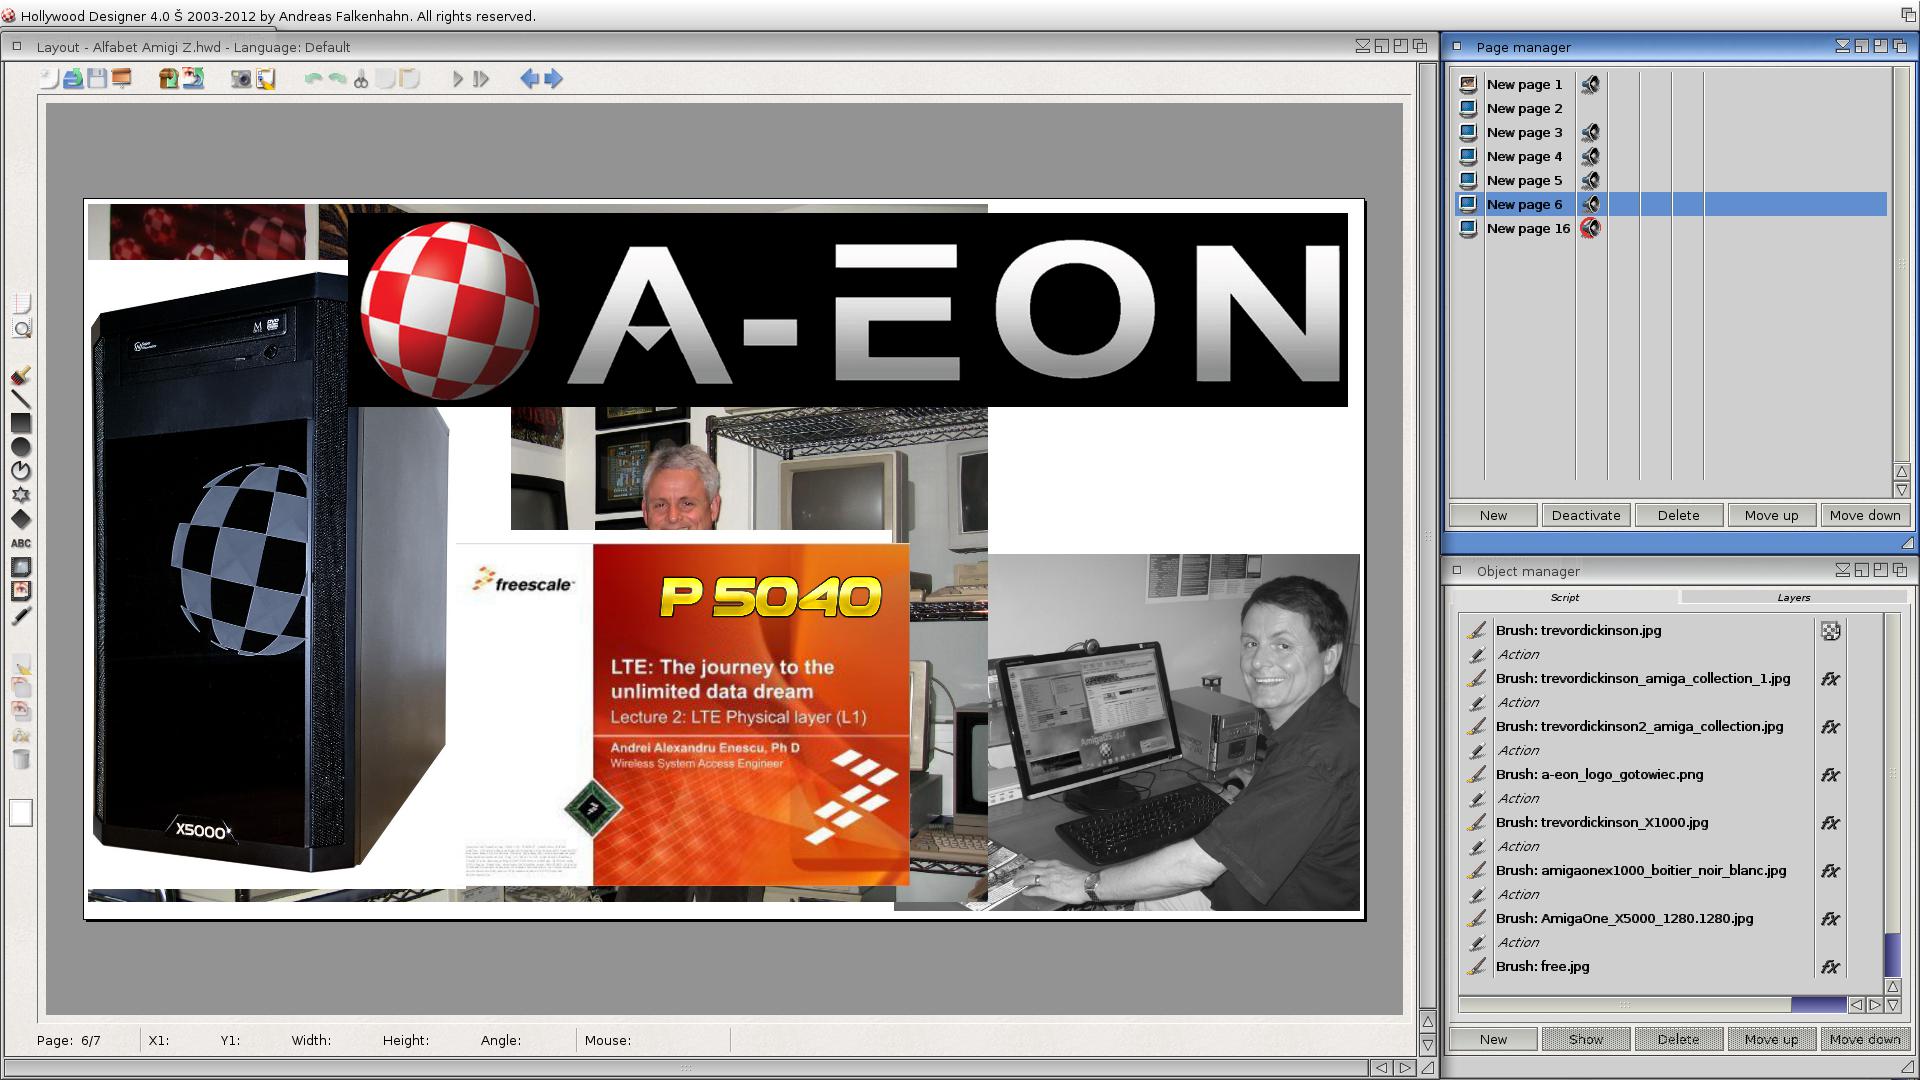The width and height of the screenshot is (1920, 1080).
Task: Click the Paste icon in the toolbar
Action: (x=410, y=79)
